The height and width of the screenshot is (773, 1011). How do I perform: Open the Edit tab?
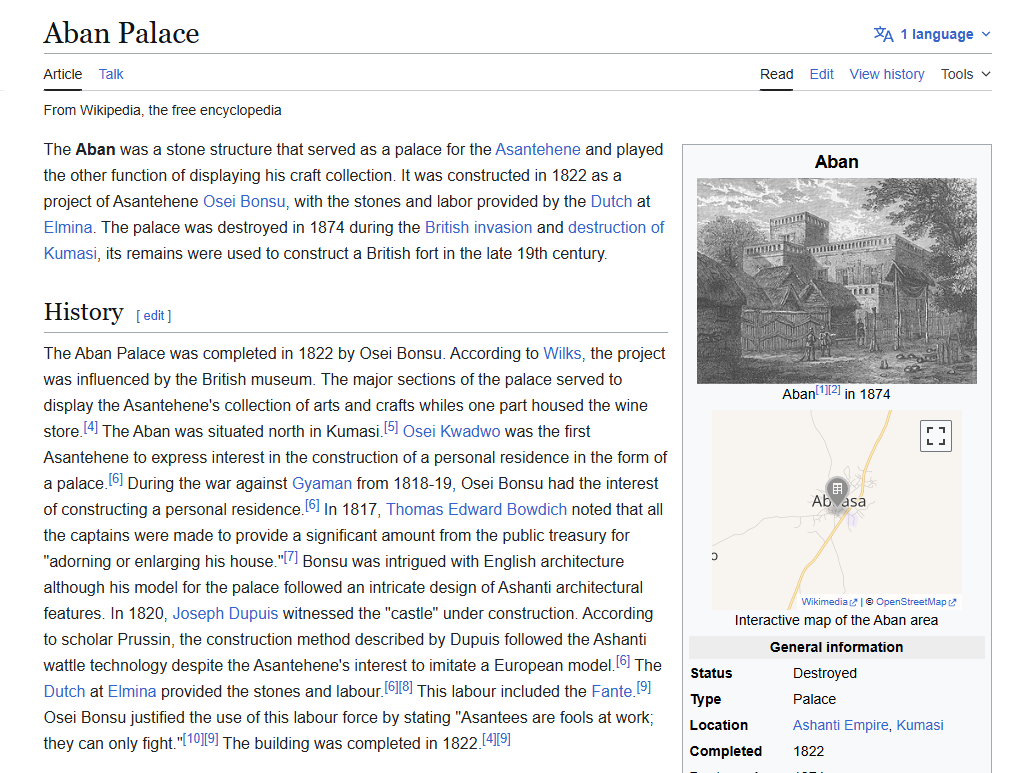tap(821, 74)
